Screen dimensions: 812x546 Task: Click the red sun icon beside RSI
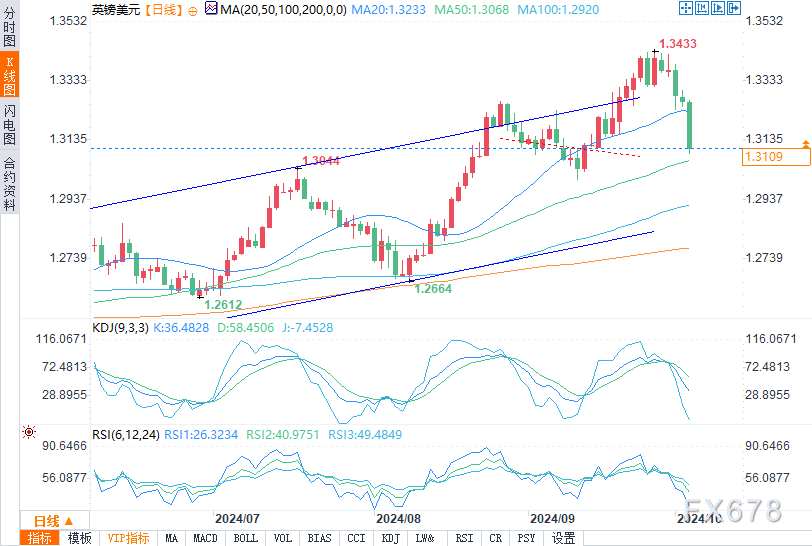pyautogui.click(x=29, y=432)
